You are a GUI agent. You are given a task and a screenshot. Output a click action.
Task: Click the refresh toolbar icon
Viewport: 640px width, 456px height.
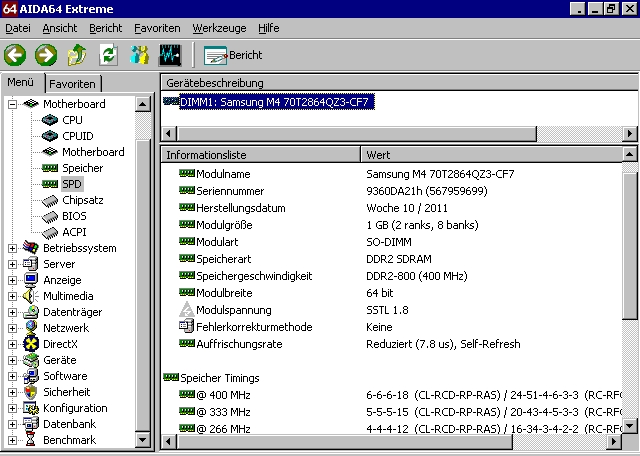point(109,55)
